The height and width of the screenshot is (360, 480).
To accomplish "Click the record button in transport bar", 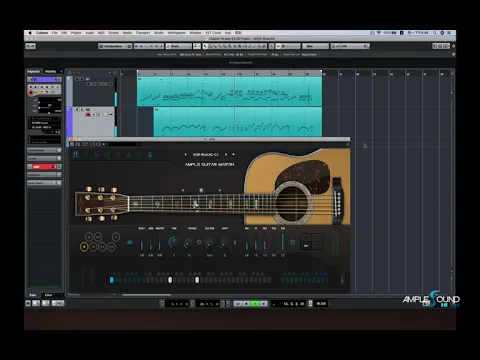I will (x=263, y=304).
